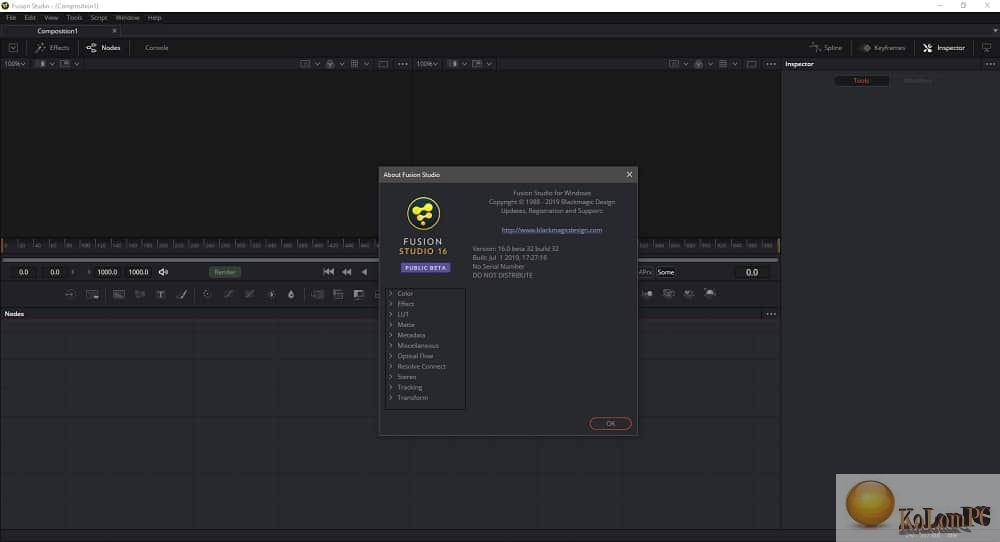The image size is (1000, 542).
Task: Select the Modifiers tab in Inspector
Action: (x=918, y=80)
